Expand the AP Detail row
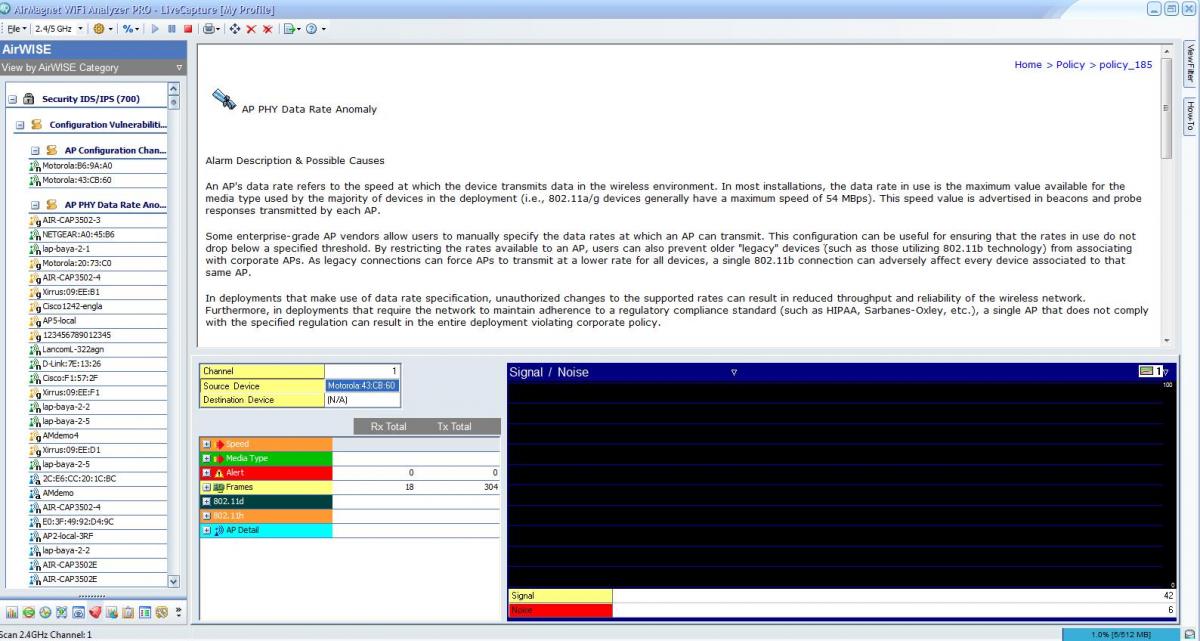Screen dimensions: 1200x641 click(207, 530)
